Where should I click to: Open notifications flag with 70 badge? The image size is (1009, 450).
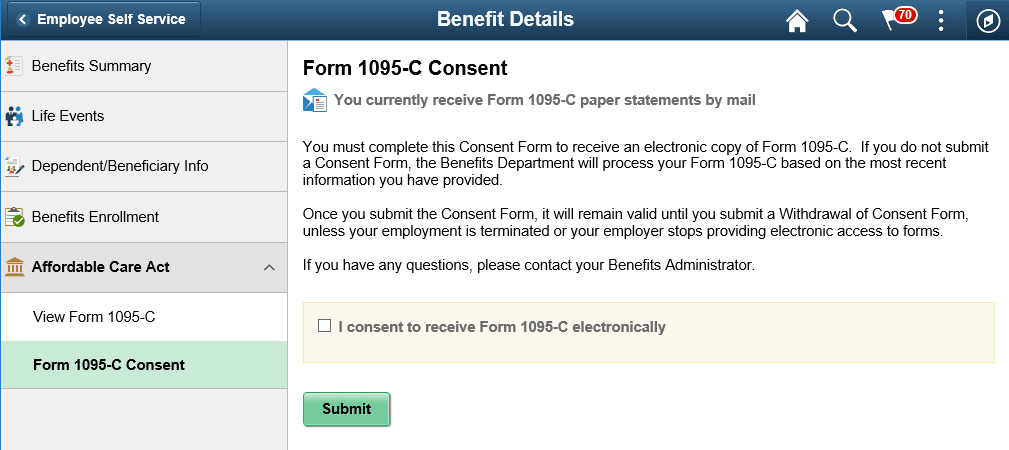point(893,20)
